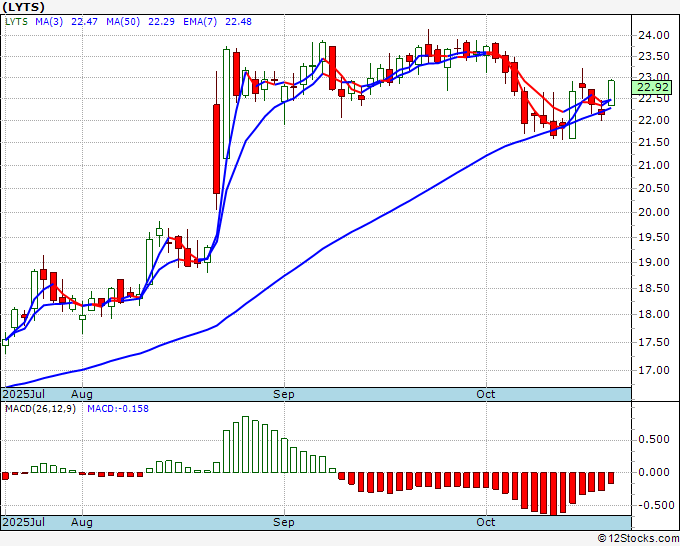Click the MA(50) legend label

coord(123,22)
